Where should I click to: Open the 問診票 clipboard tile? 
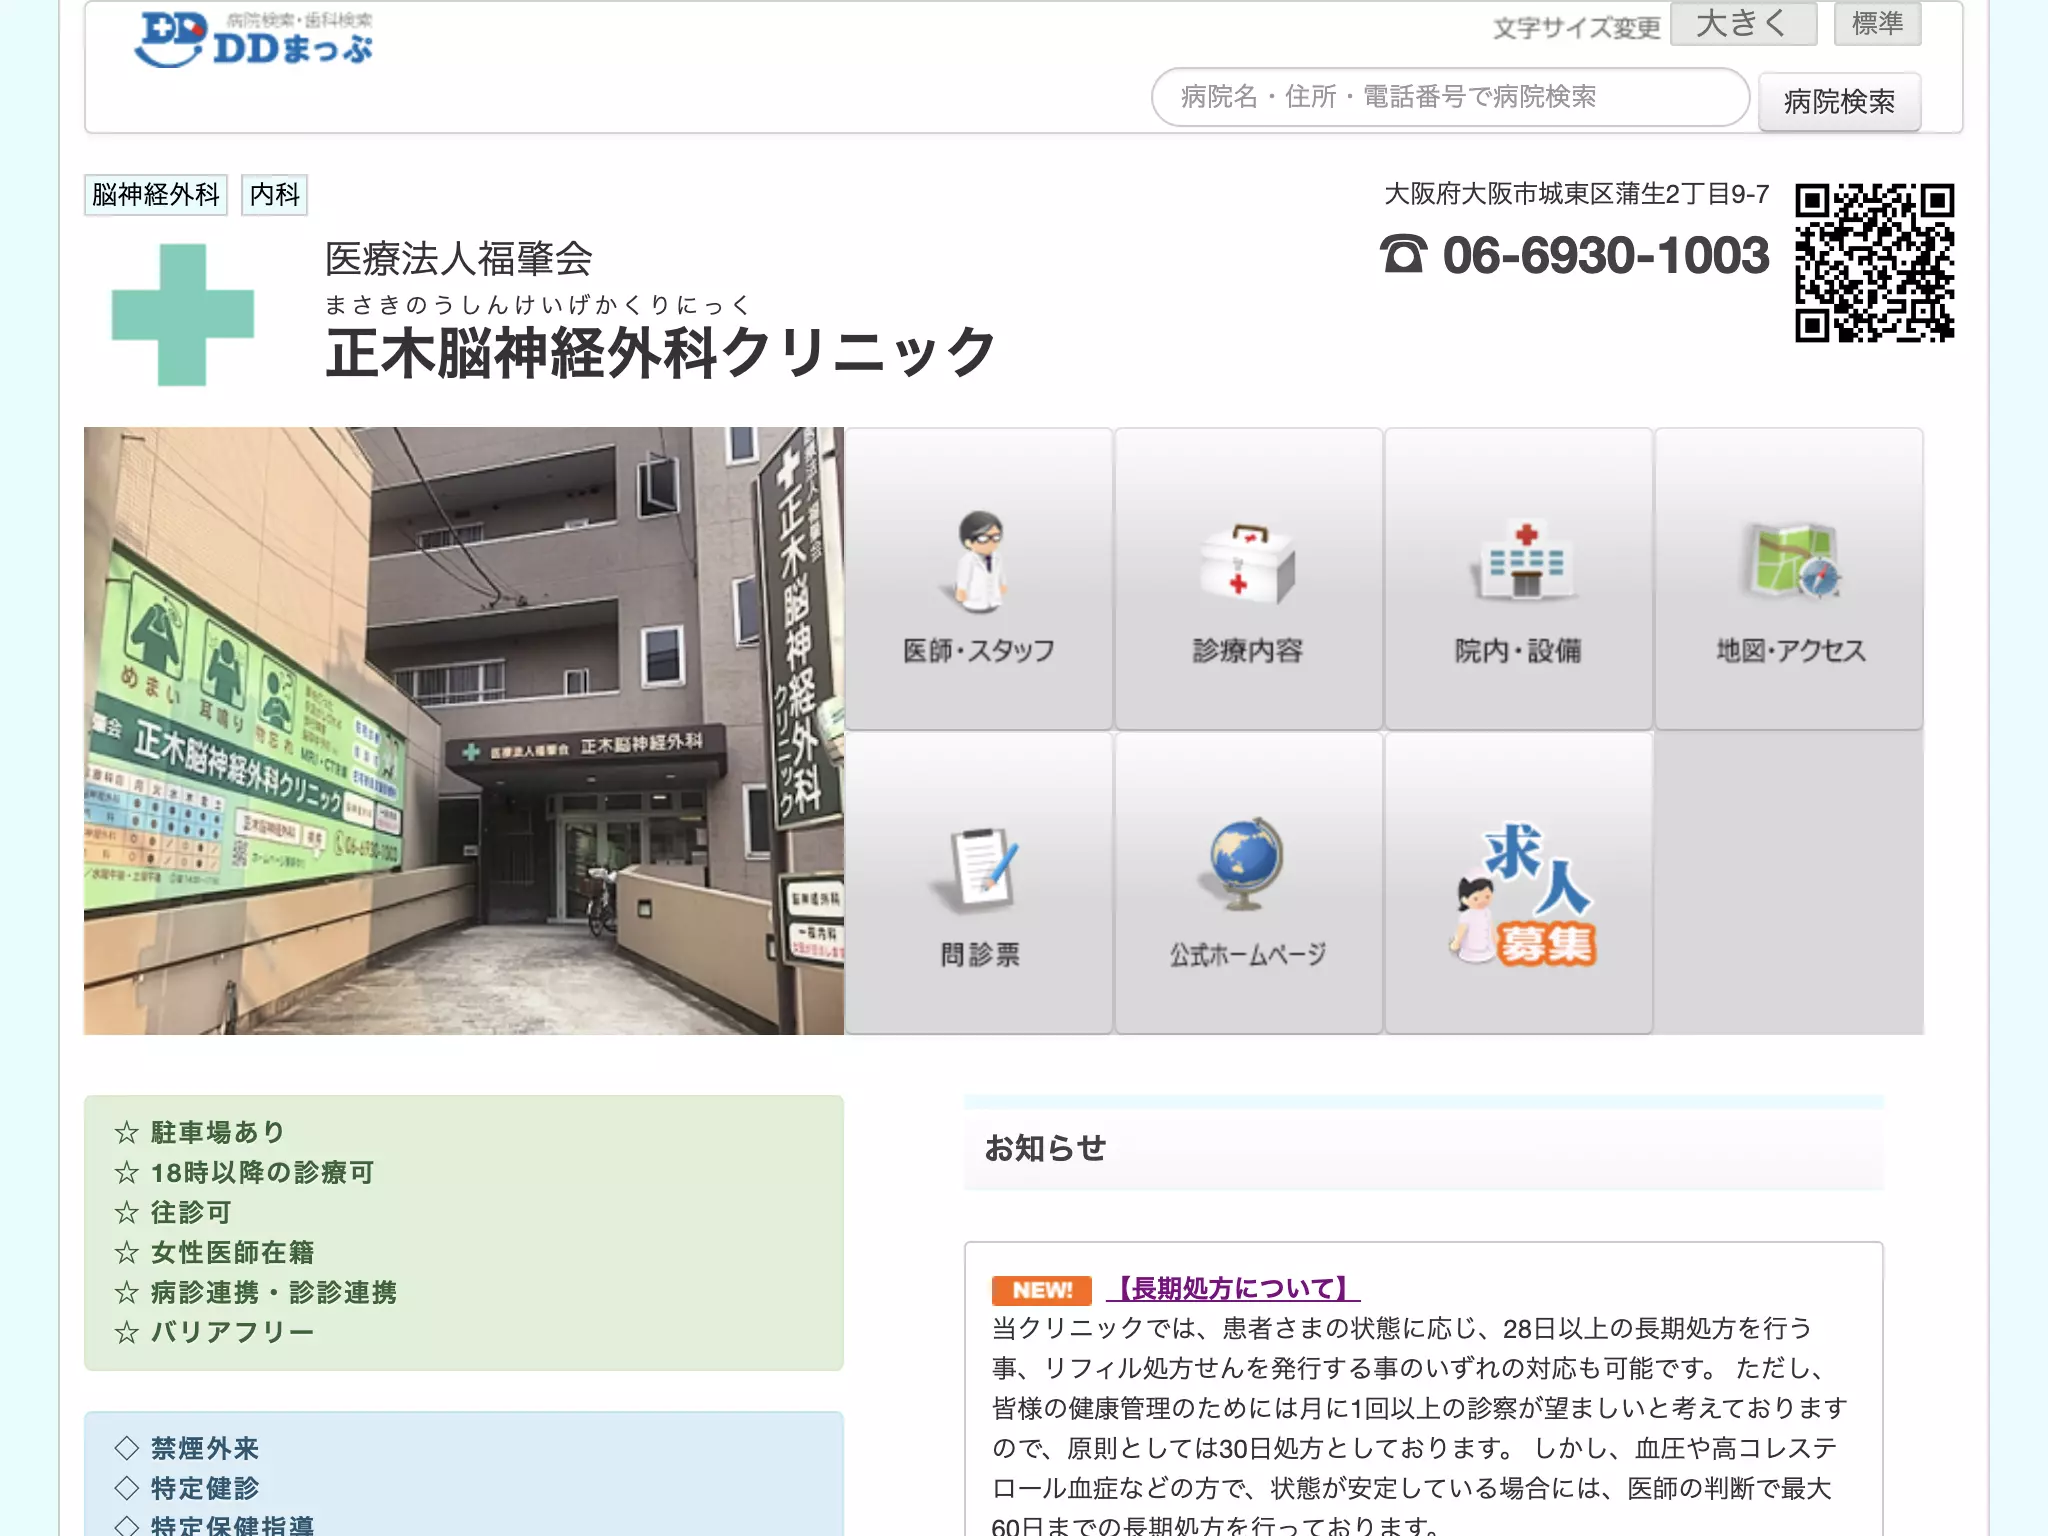[x=979, y=883]
